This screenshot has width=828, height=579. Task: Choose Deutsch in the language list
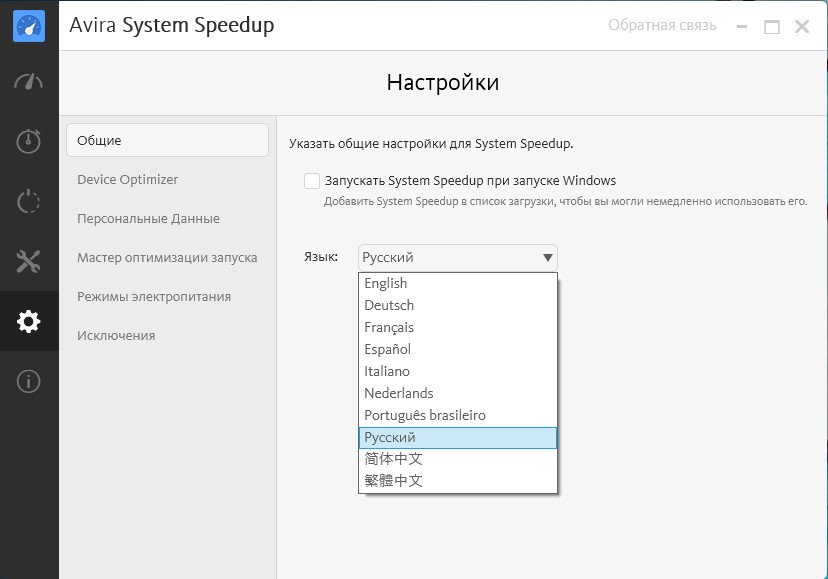point(389,306)
